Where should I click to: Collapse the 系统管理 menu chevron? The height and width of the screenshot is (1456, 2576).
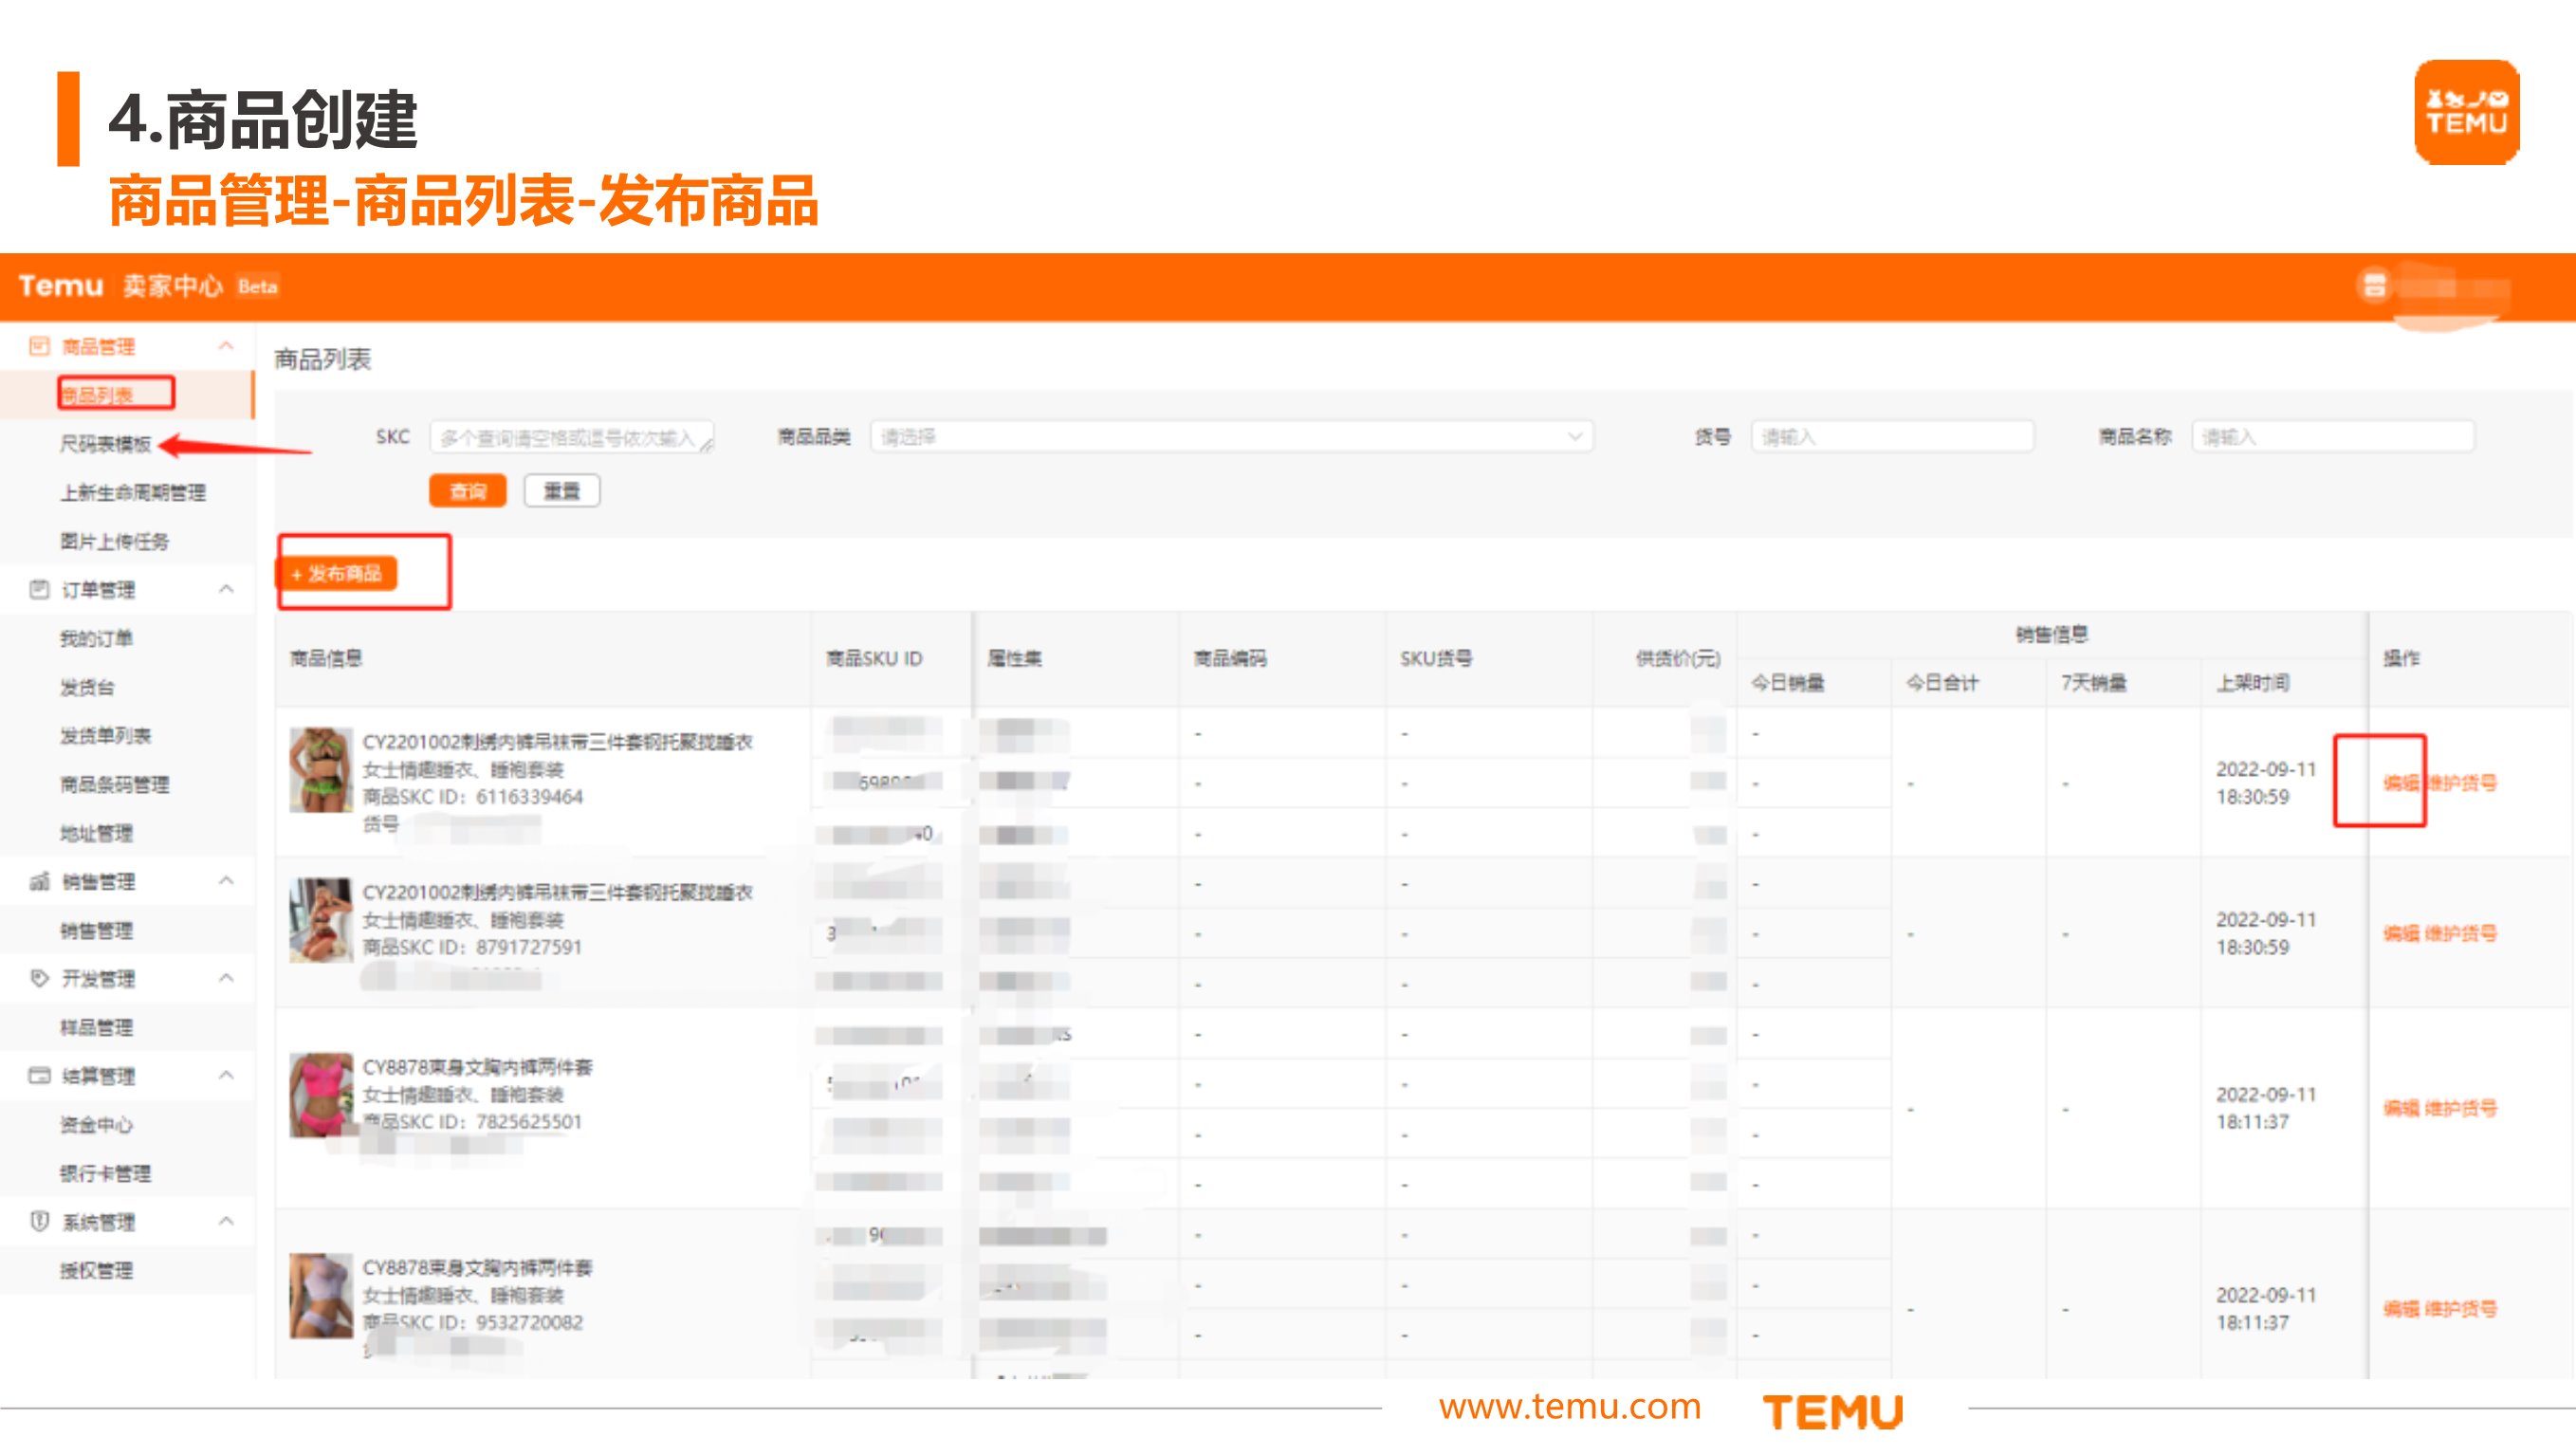tap(226, 1221)
